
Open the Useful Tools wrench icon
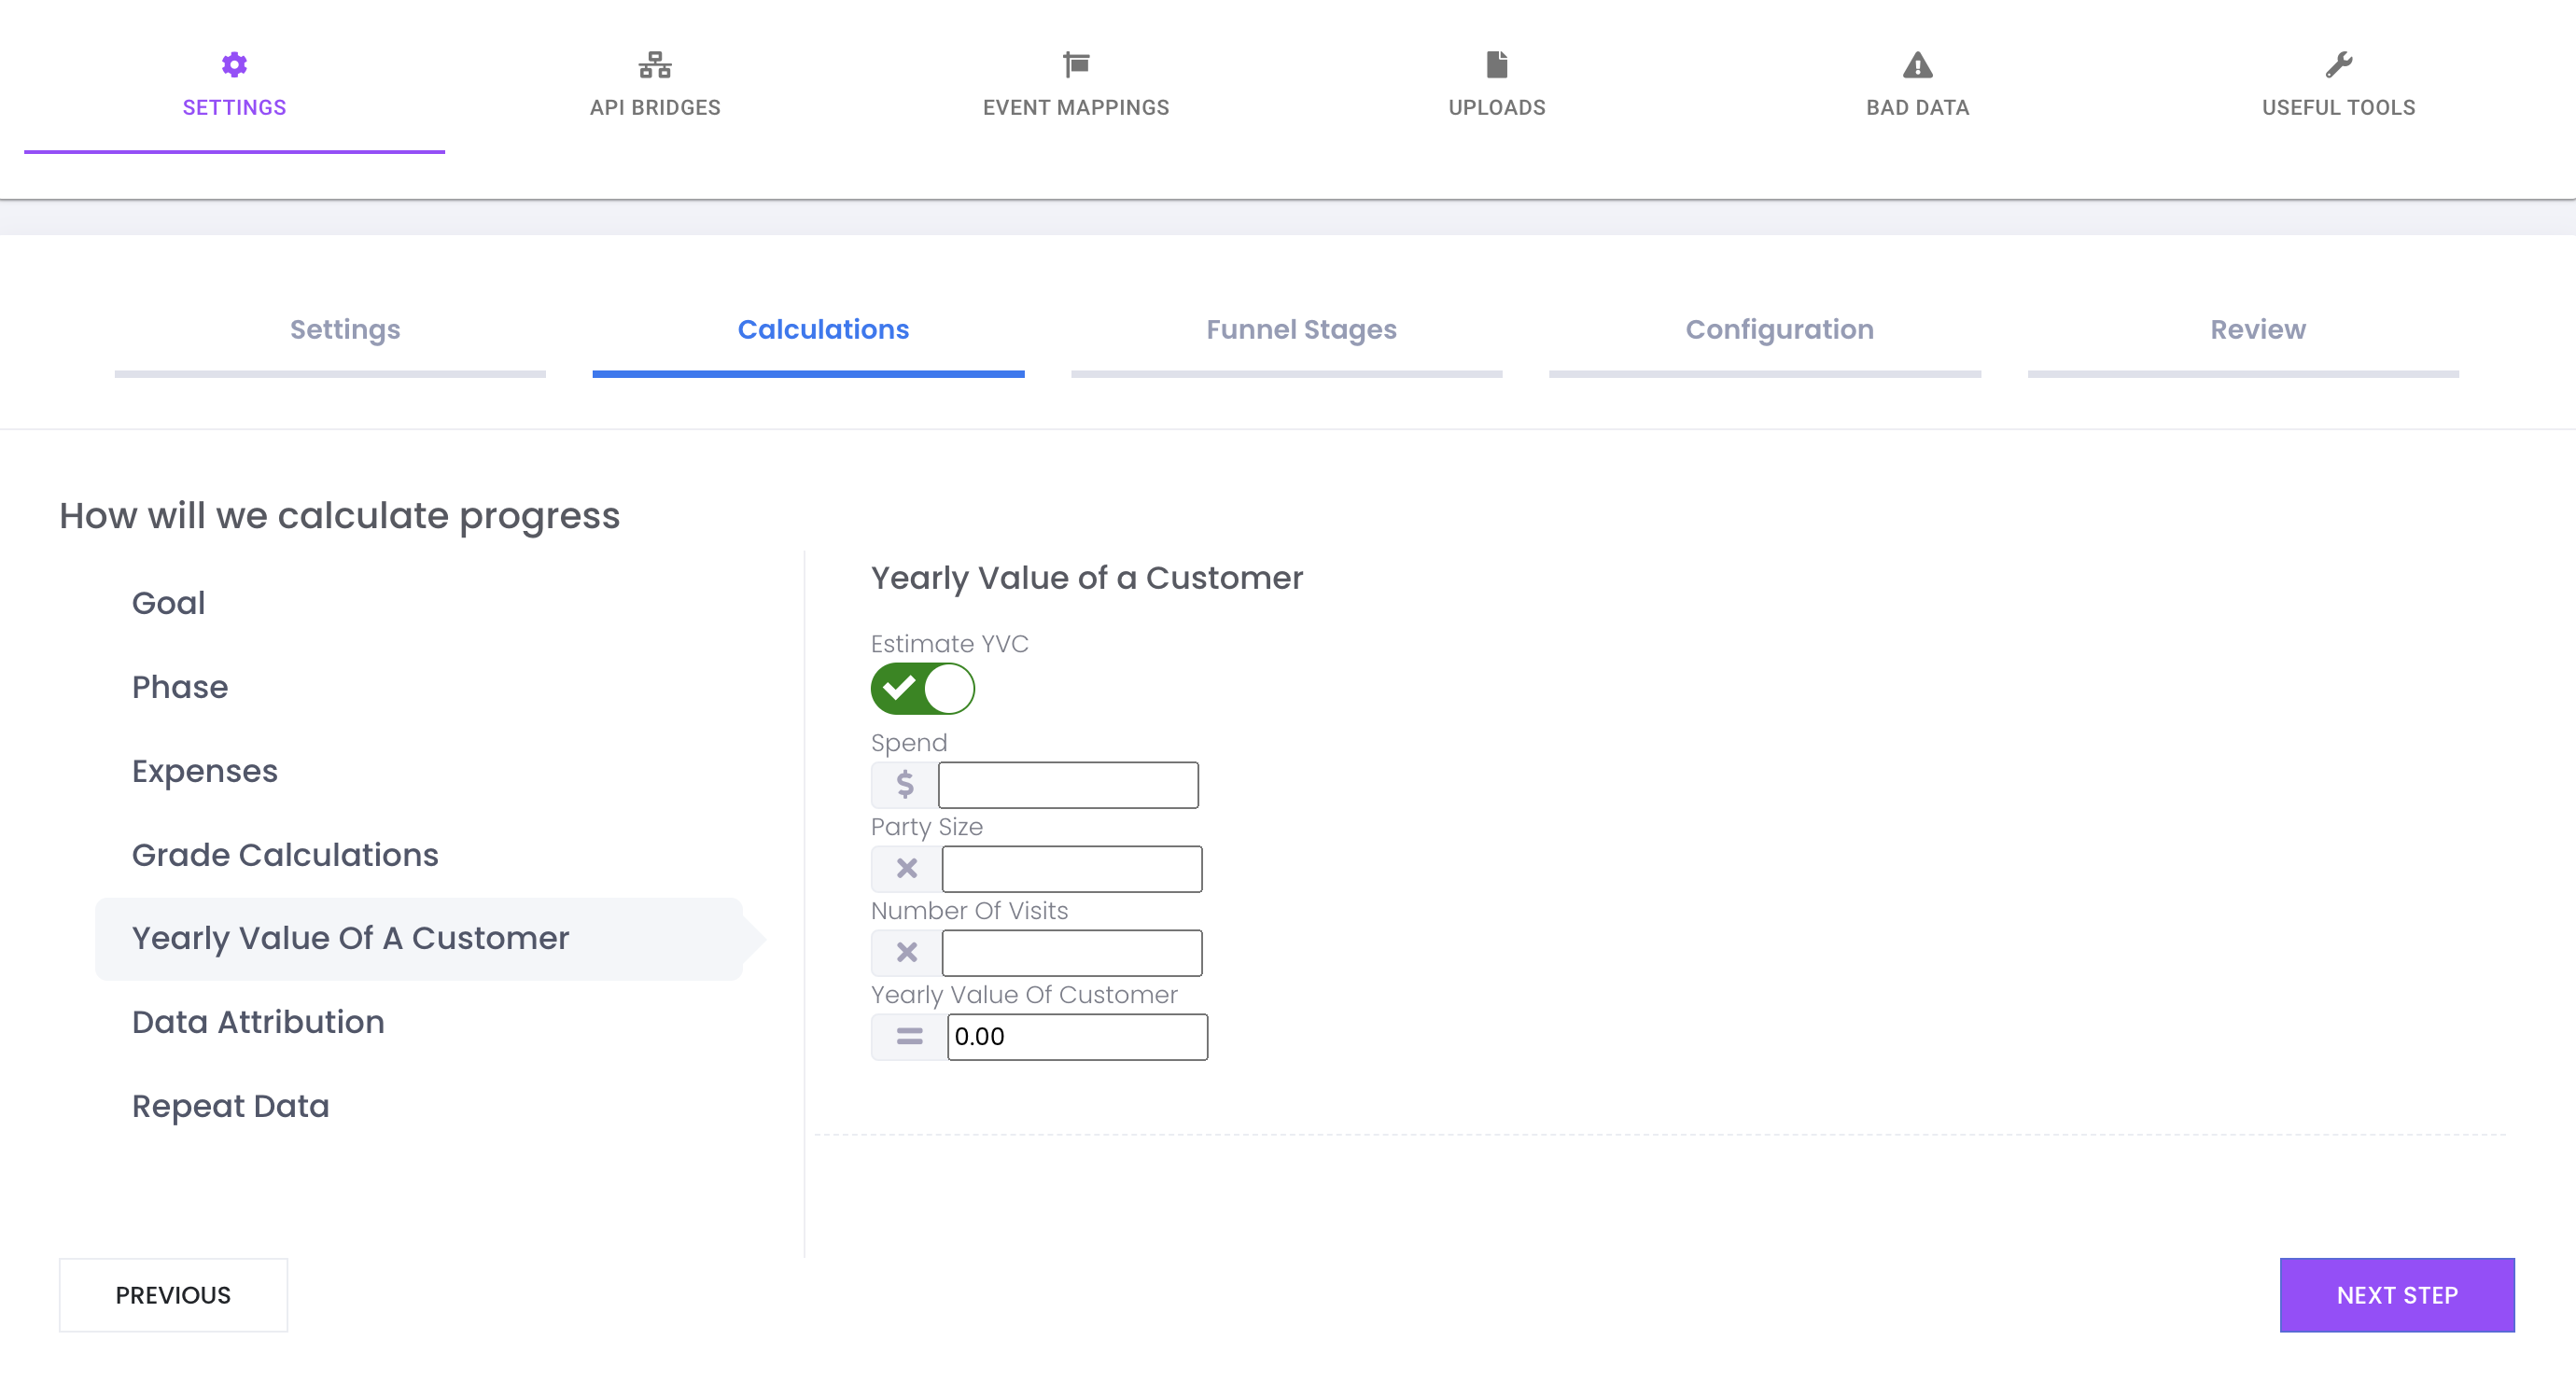click(2338, 65)
